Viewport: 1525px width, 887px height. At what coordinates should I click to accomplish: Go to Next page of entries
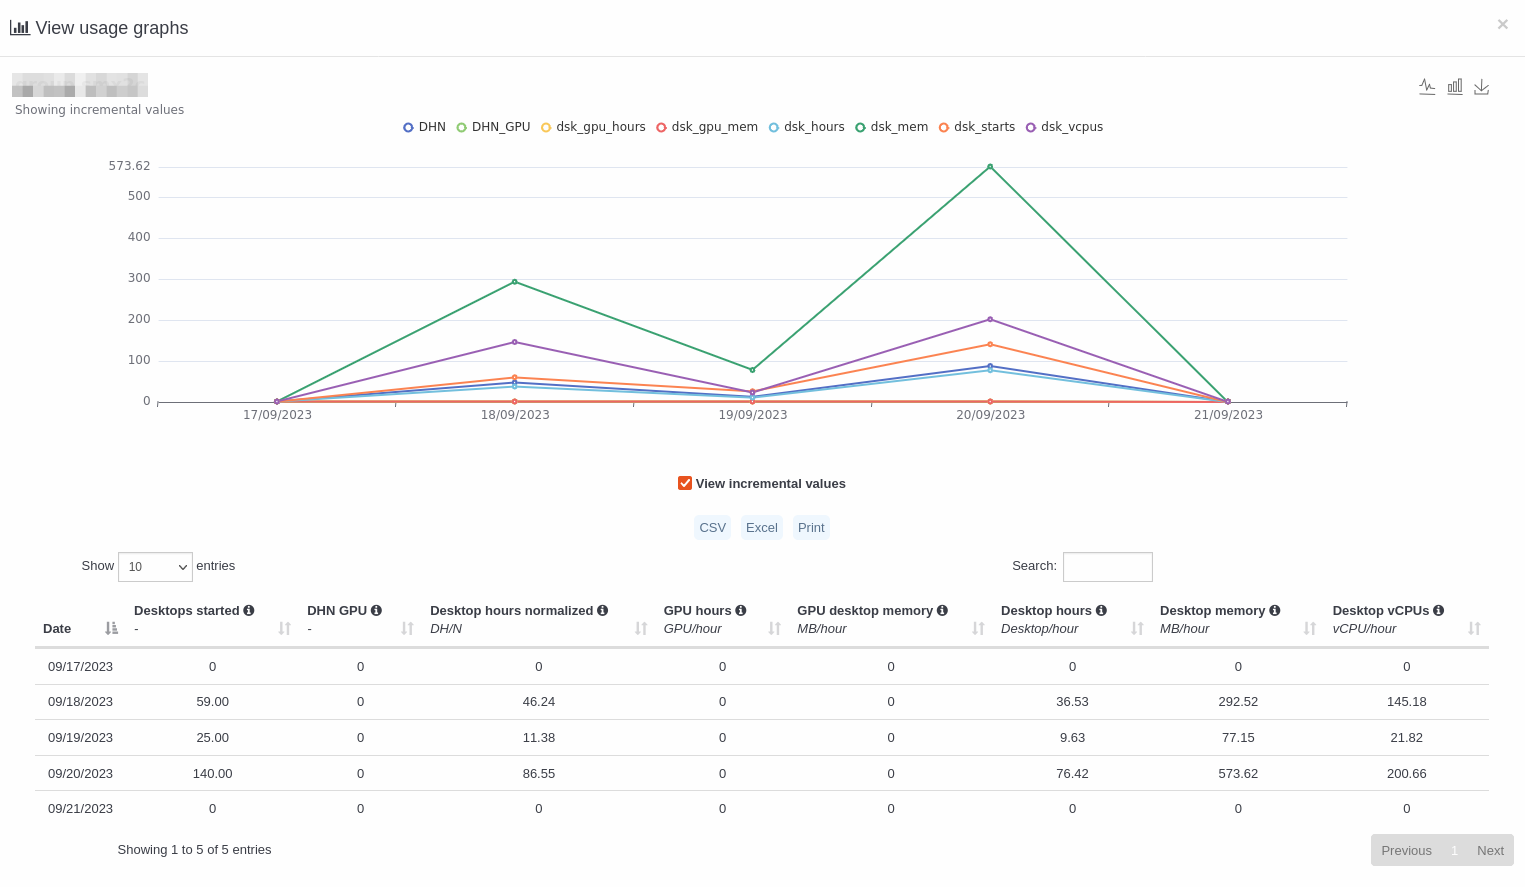[1490, 850]
